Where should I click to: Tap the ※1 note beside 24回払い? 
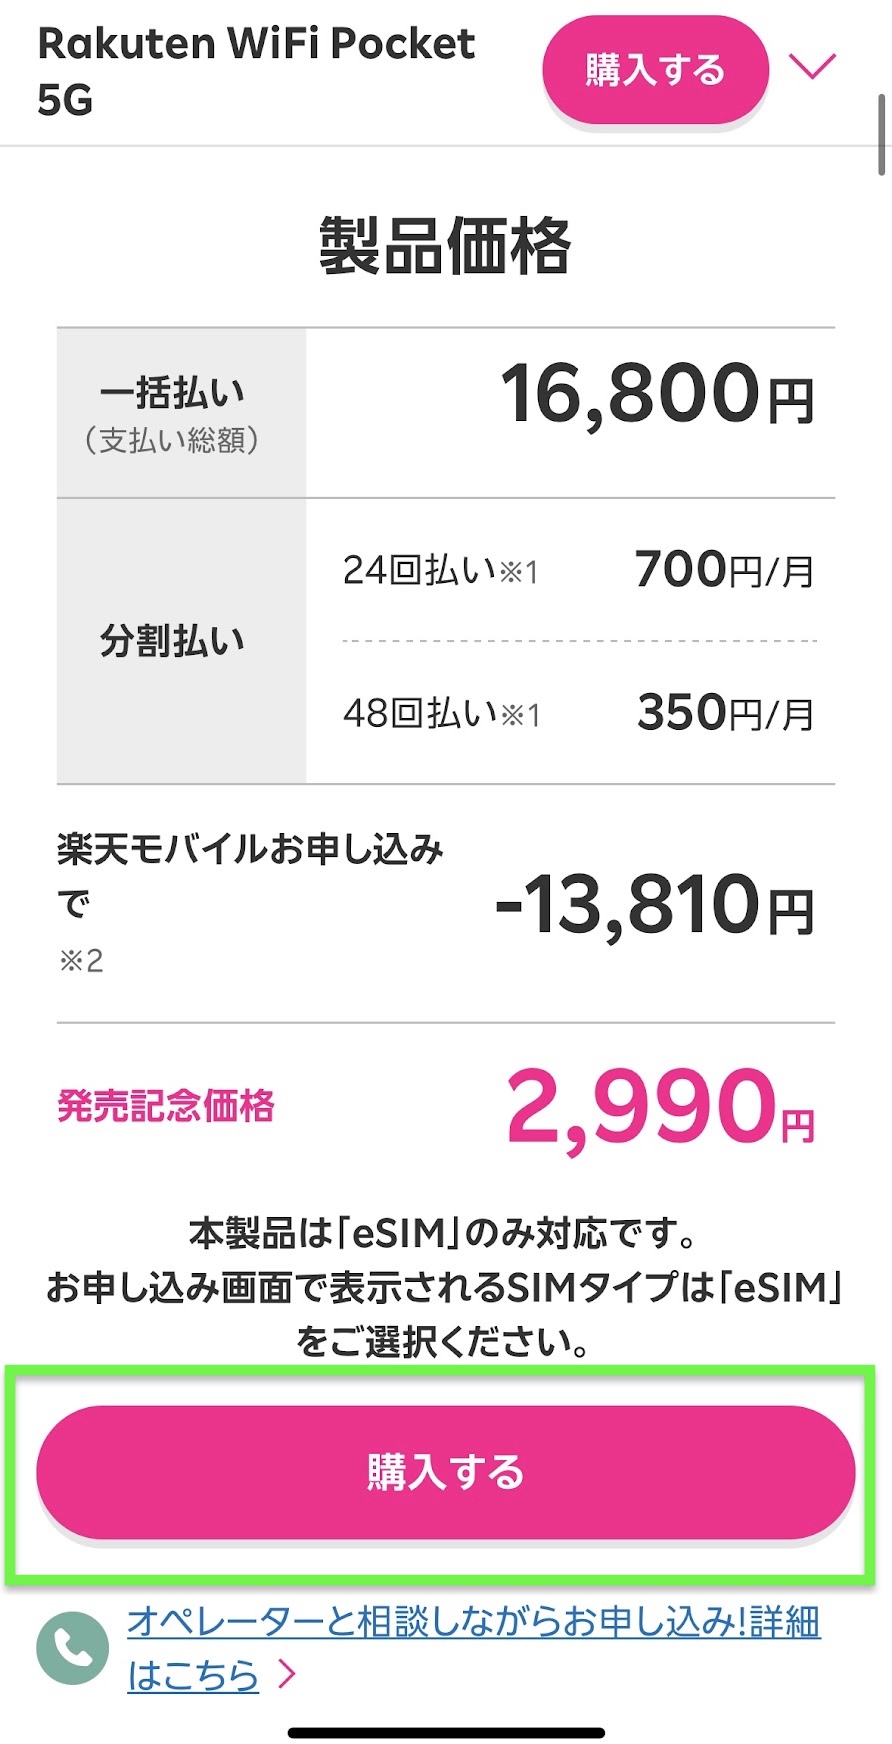[519, 573]
